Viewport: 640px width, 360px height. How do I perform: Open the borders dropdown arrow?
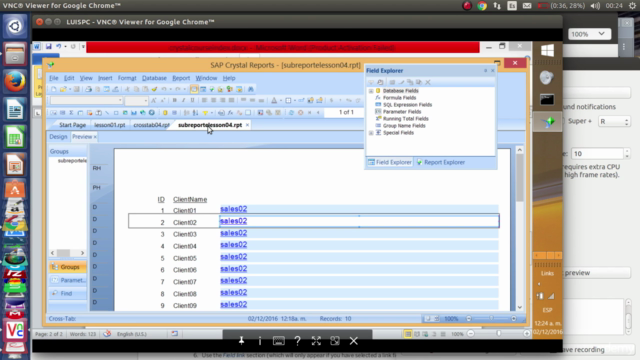295,100
